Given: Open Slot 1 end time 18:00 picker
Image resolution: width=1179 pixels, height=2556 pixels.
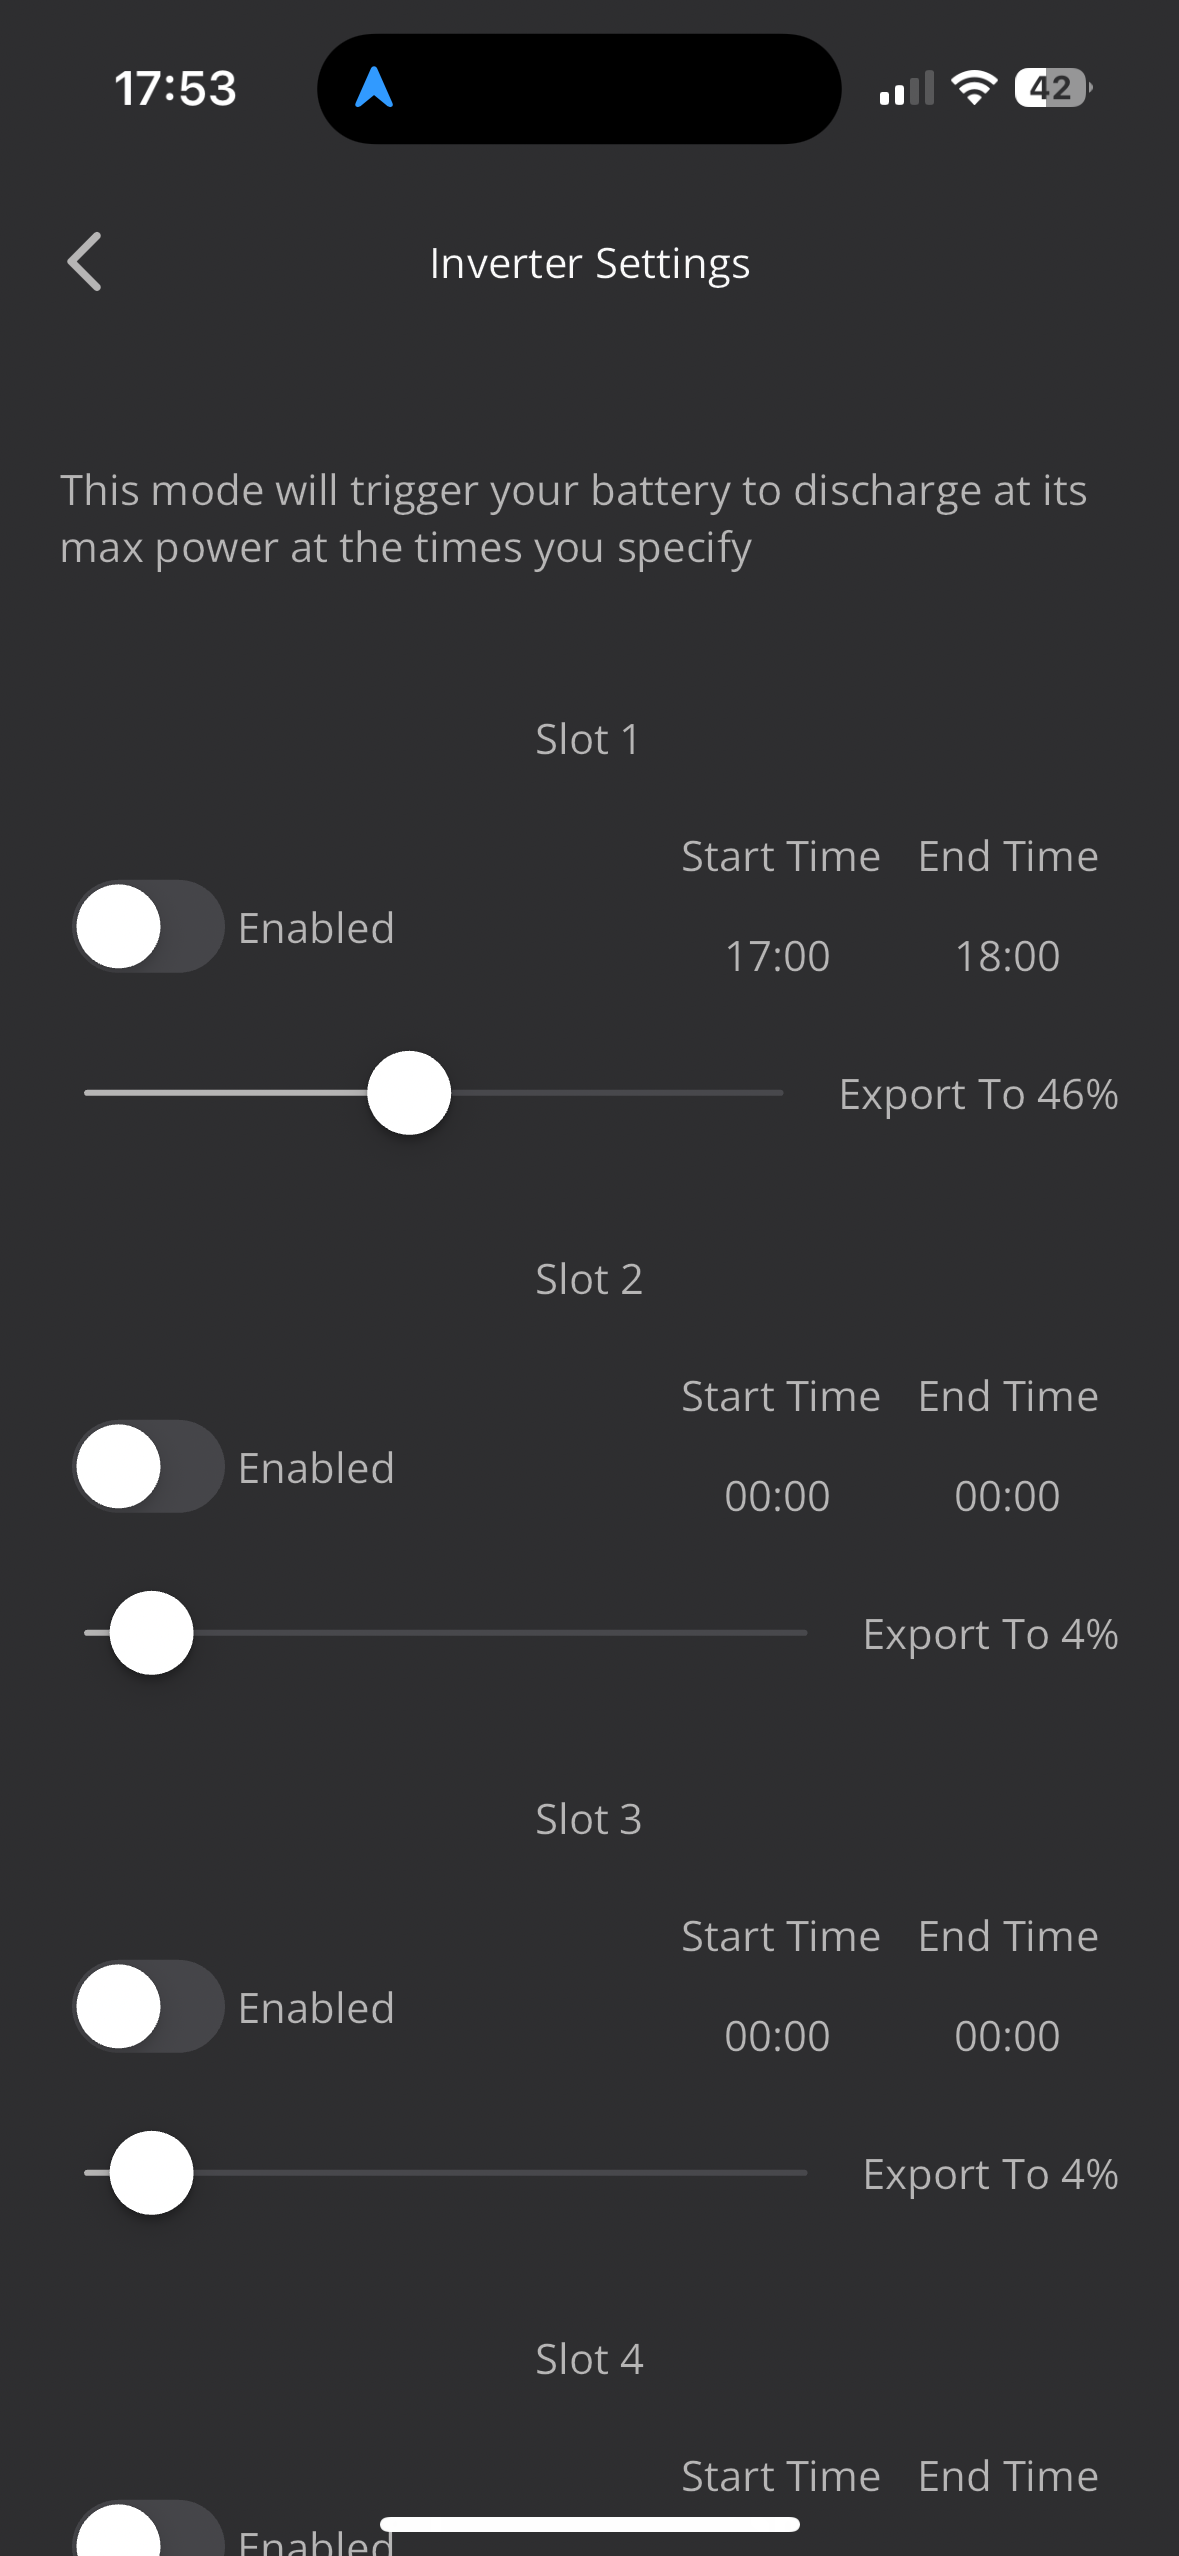Looking at the screenshot, I should tap(1007, 956).
